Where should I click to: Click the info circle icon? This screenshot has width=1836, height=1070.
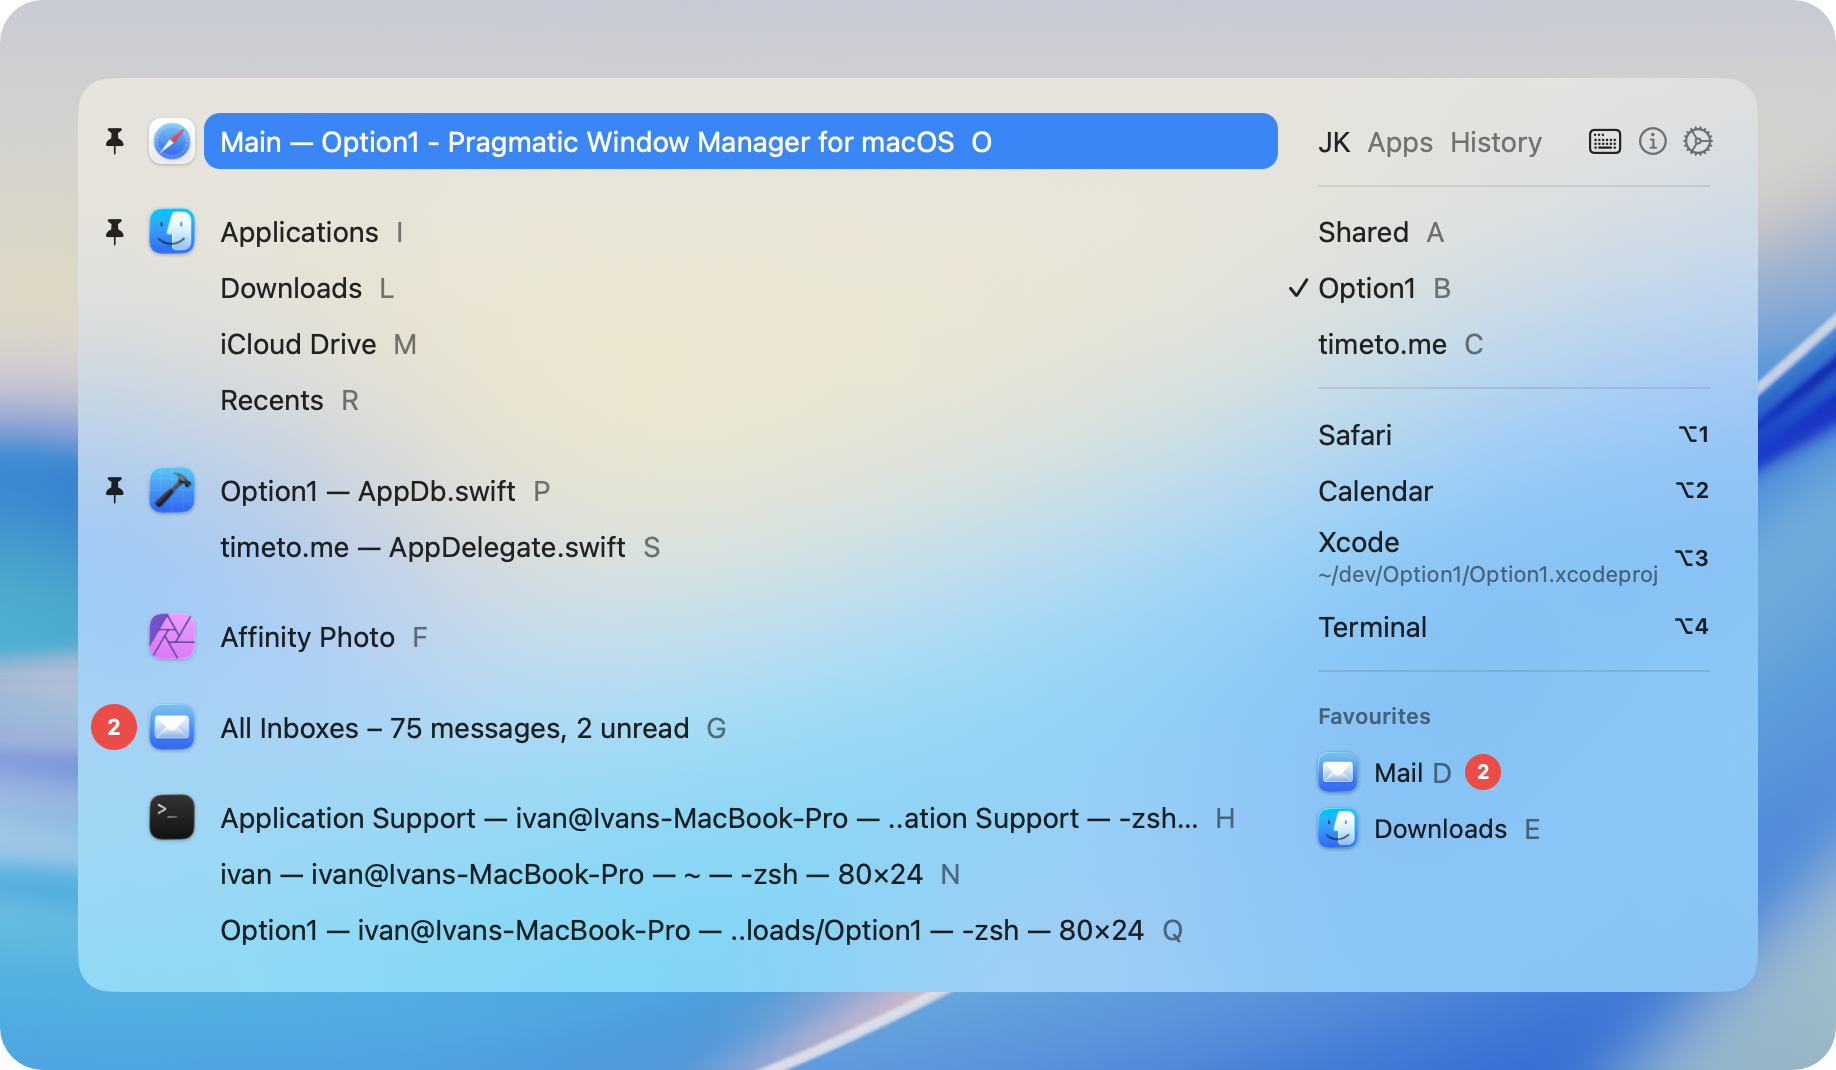(1652, 142)
